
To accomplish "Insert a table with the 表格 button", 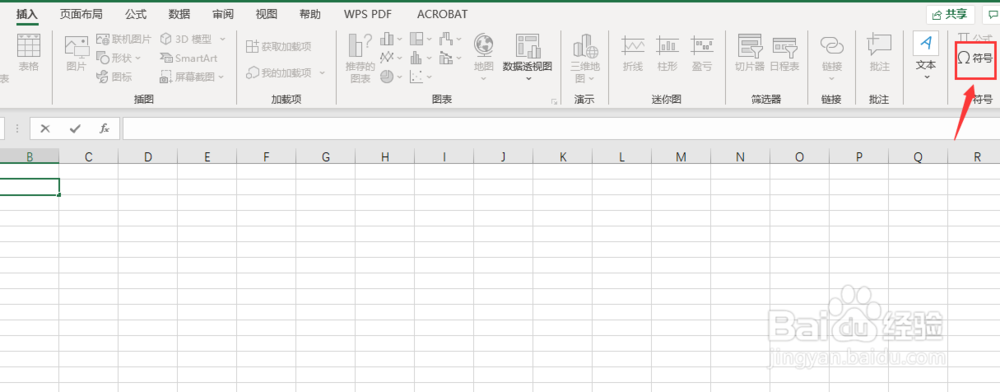I will tap(29, 52).
